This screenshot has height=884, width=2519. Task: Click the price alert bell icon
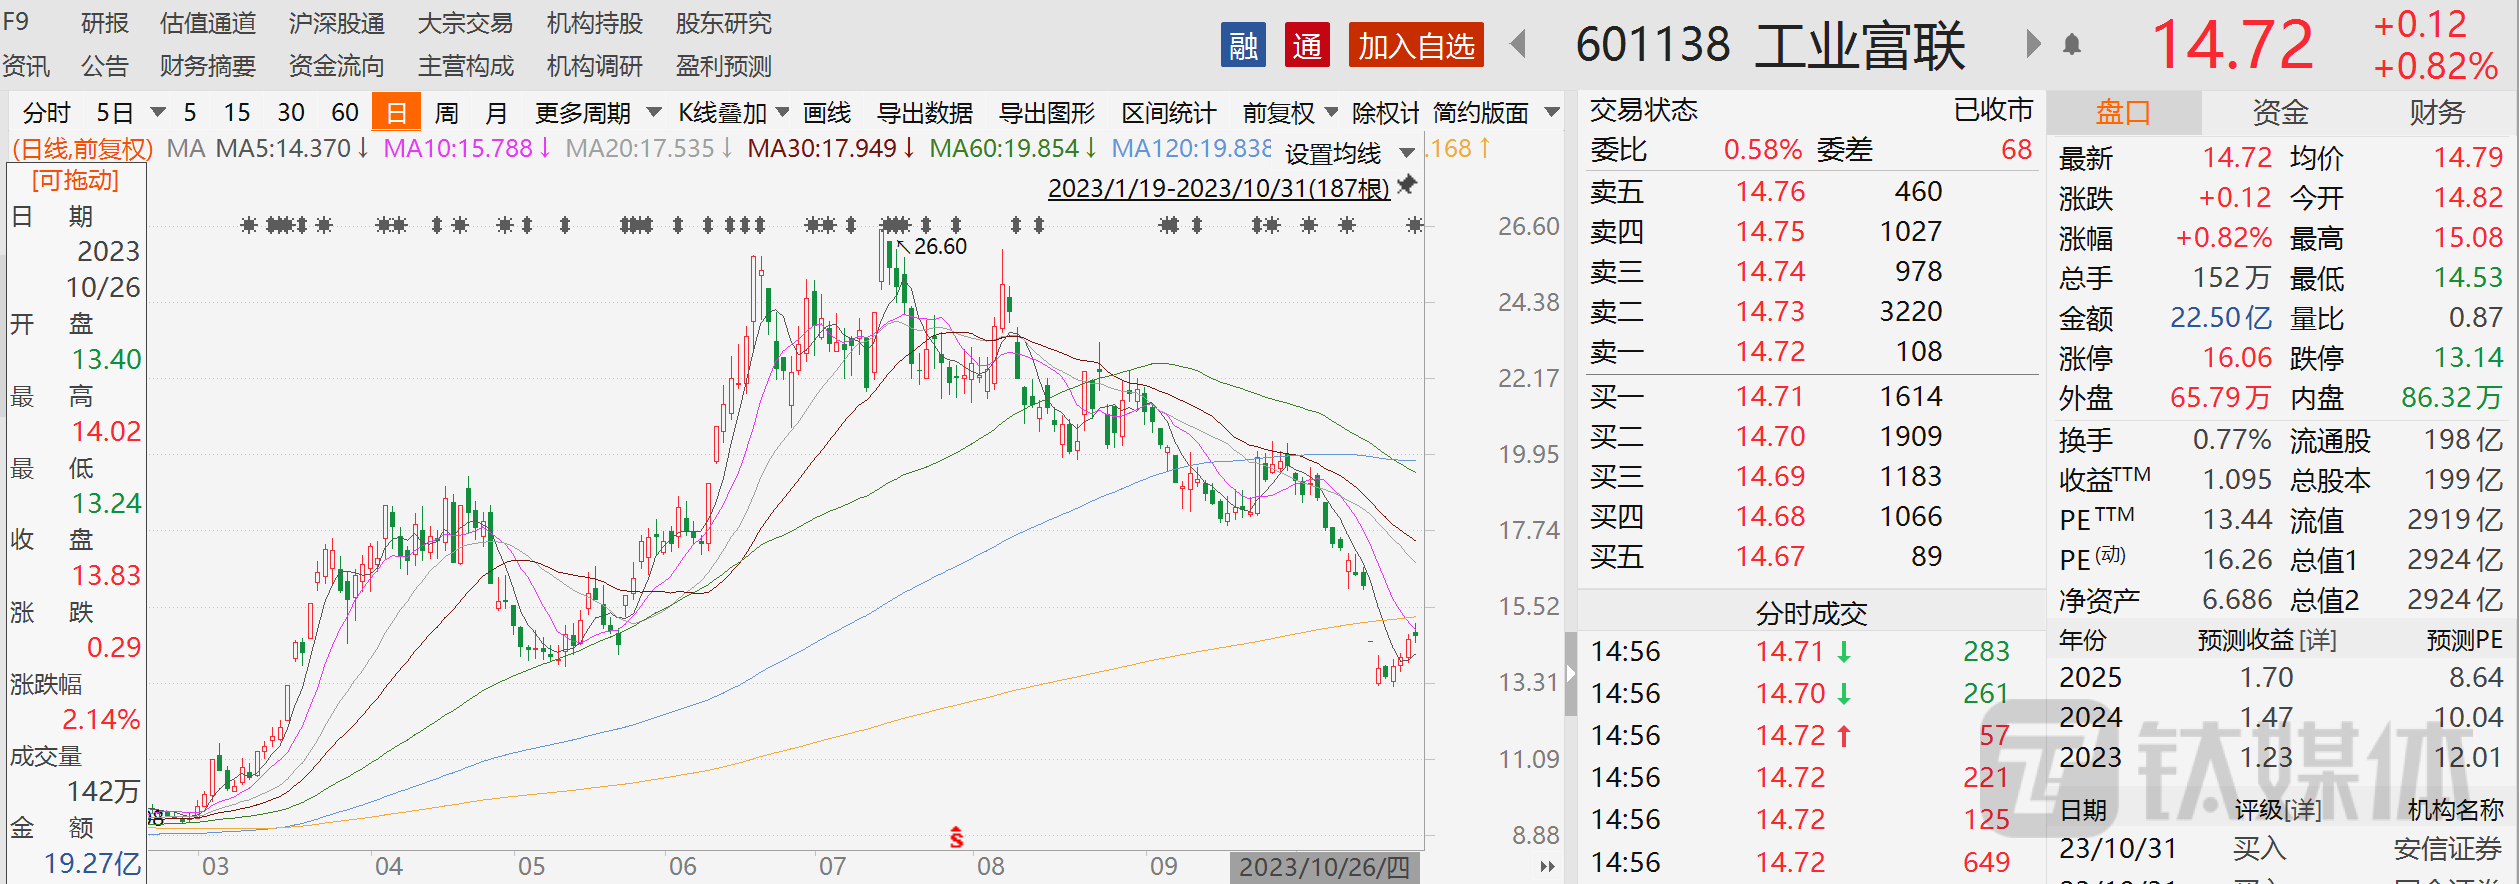tap(2071, 45)
